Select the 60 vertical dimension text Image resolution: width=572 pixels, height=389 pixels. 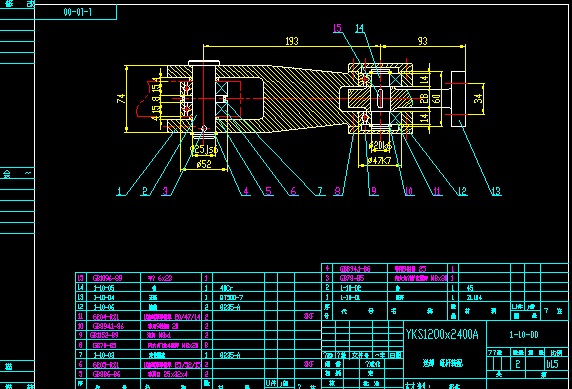click(x=436, y=99)
